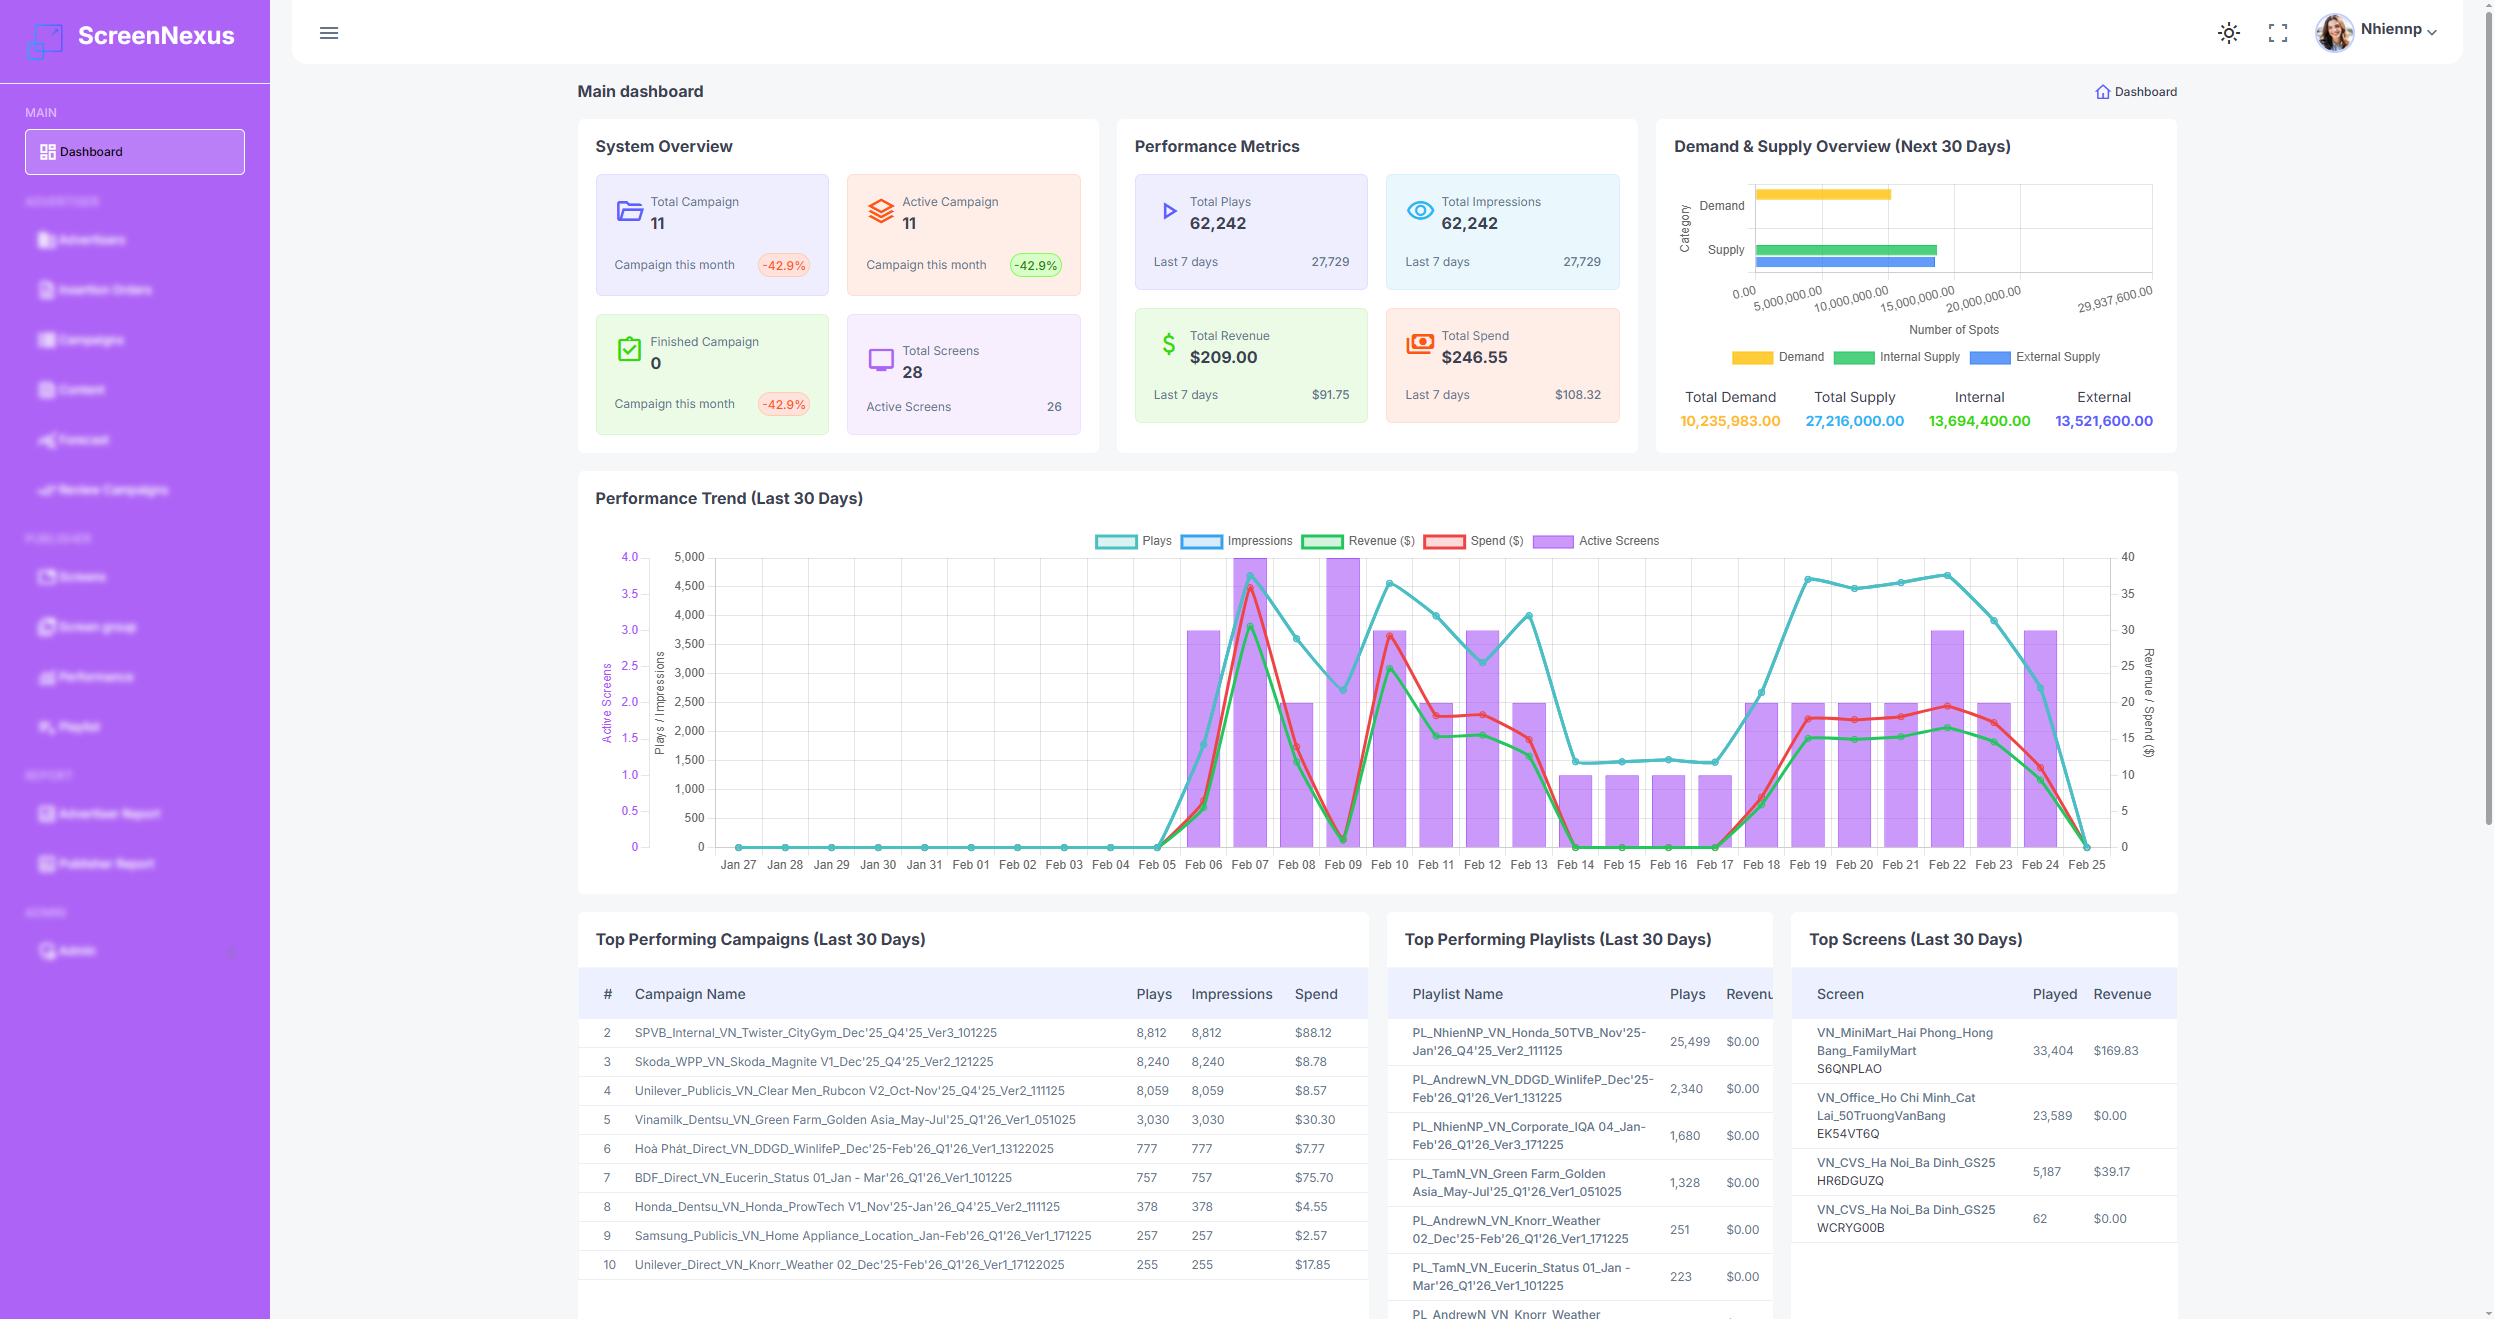Open Insertion Orders menu item
This screenshot has width=2494, height=1319.
pyautogui.click(x=105, y=290)
